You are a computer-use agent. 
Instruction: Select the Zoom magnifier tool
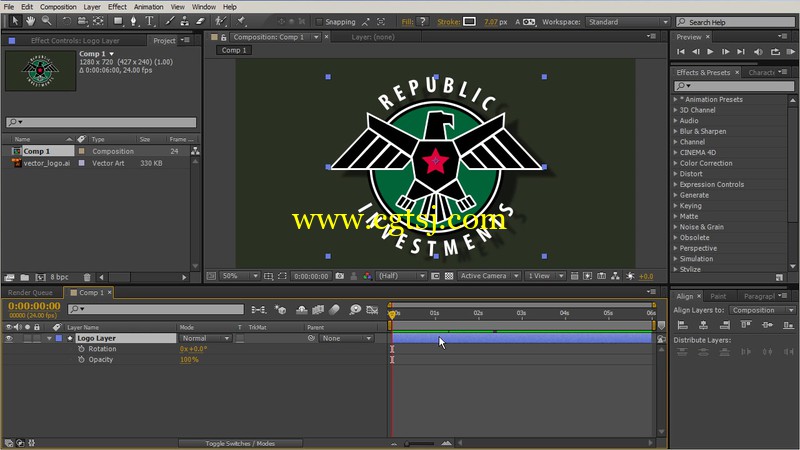[x=46, y=21]
